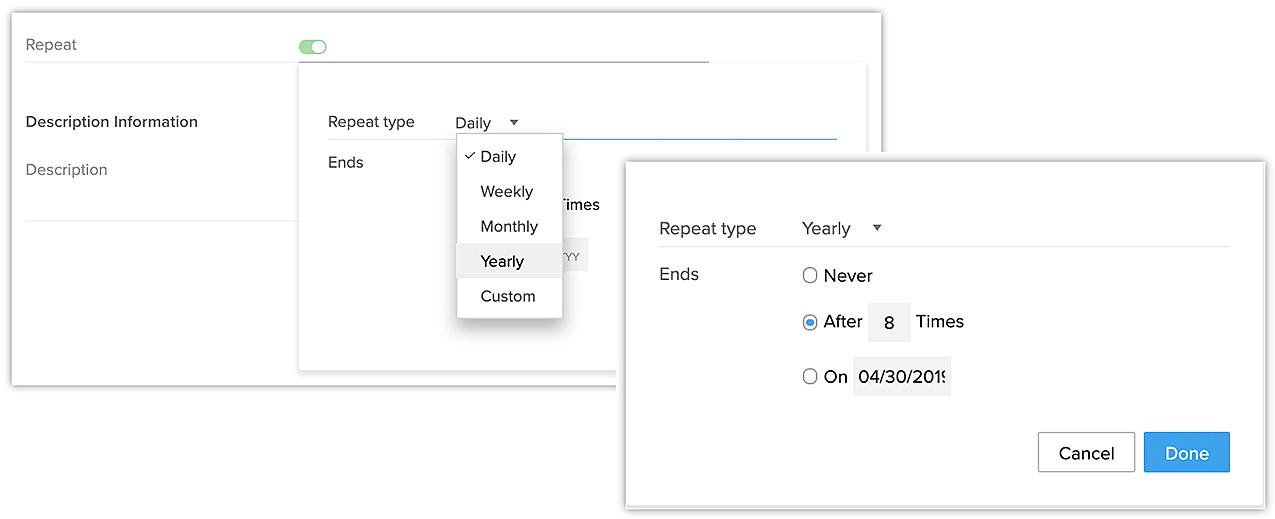Pick Monthly in the repeat type menu
Viewport: 1275px width, 519px height.
click(509, 227)
